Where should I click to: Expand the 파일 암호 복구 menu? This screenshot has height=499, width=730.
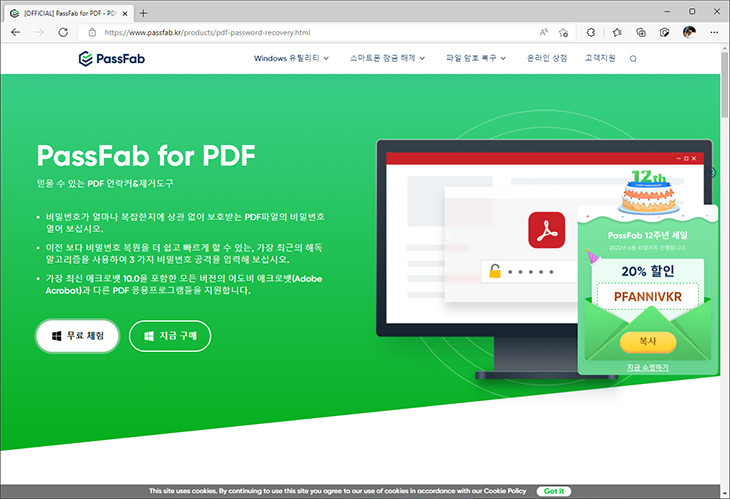476,58
